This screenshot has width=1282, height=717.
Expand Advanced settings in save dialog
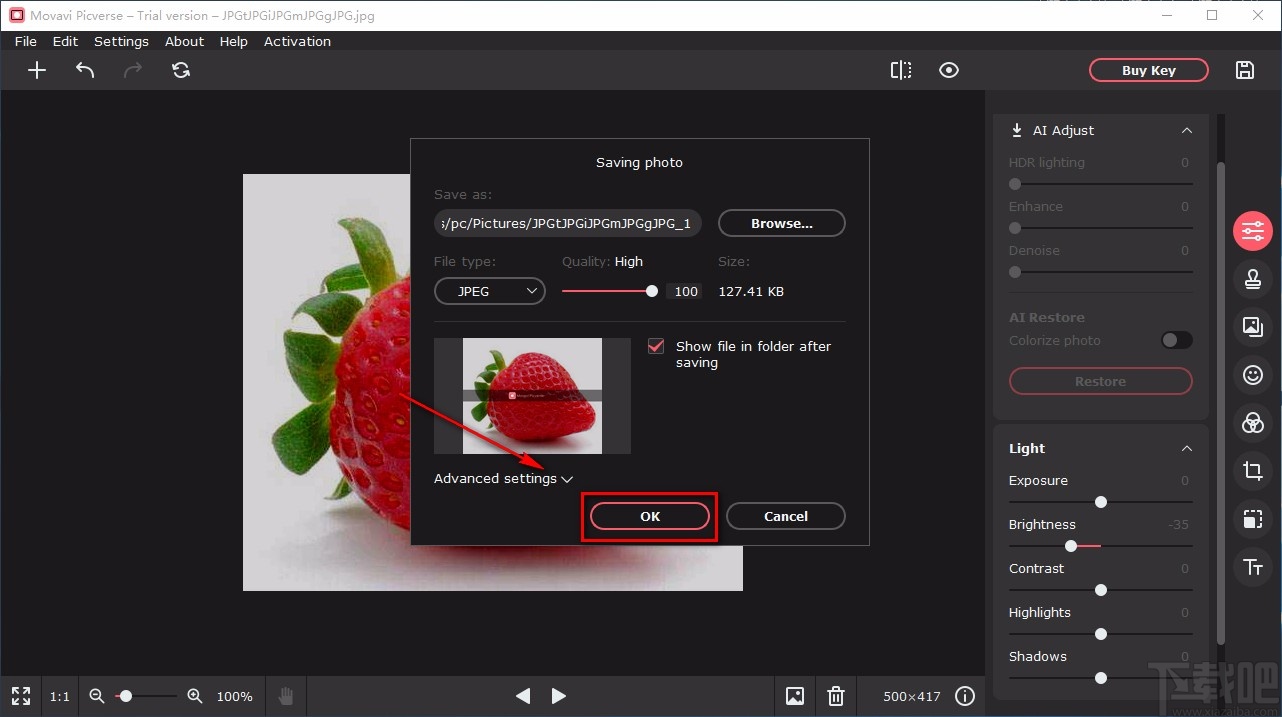pos(503,479)
